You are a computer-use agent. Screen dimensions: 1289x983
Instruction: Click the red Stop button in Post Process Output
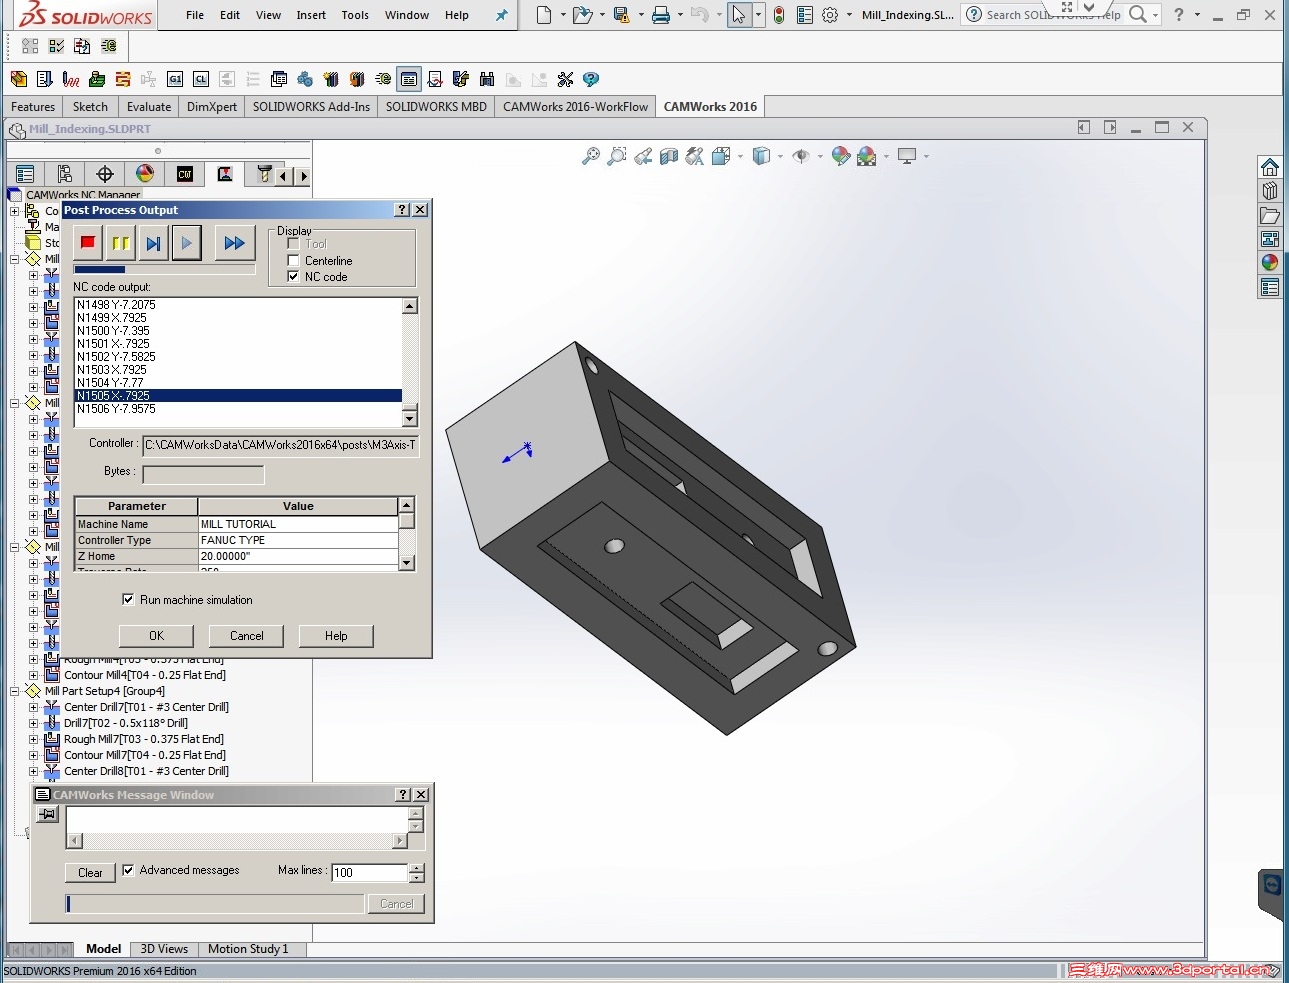tap(88, 243)
